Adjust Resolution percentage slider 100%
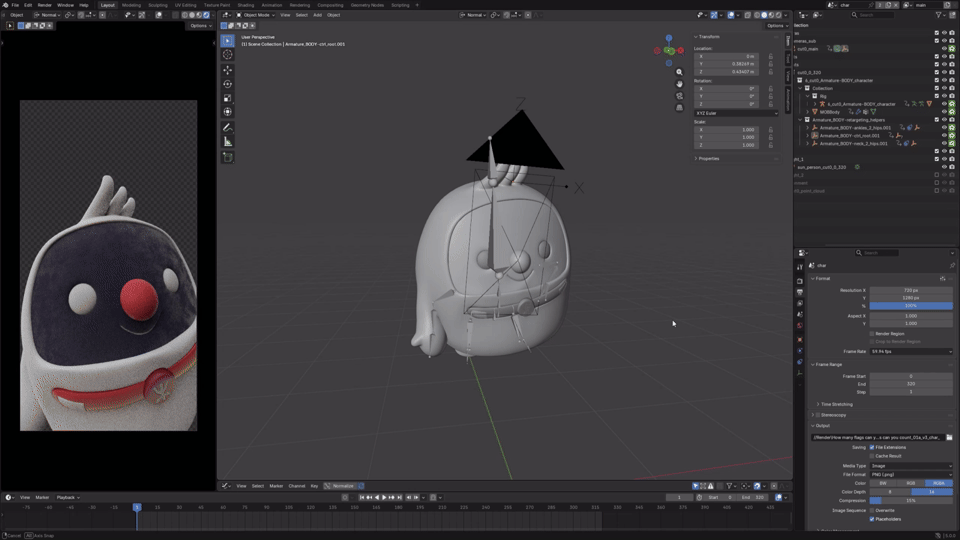This screenshot has height=540, width=960. (x=911, y=306)
